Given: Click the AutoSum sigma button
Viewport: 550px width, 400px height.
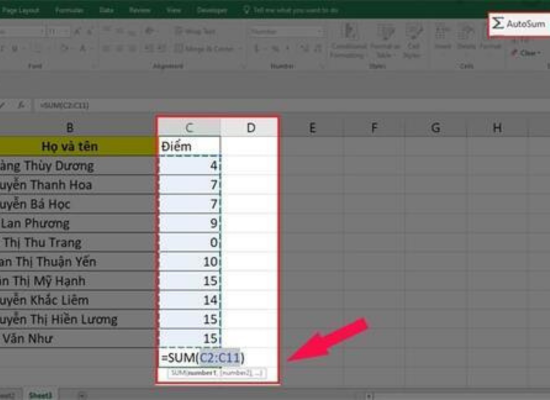Looking at the screenshot, I should pos(519,24).
